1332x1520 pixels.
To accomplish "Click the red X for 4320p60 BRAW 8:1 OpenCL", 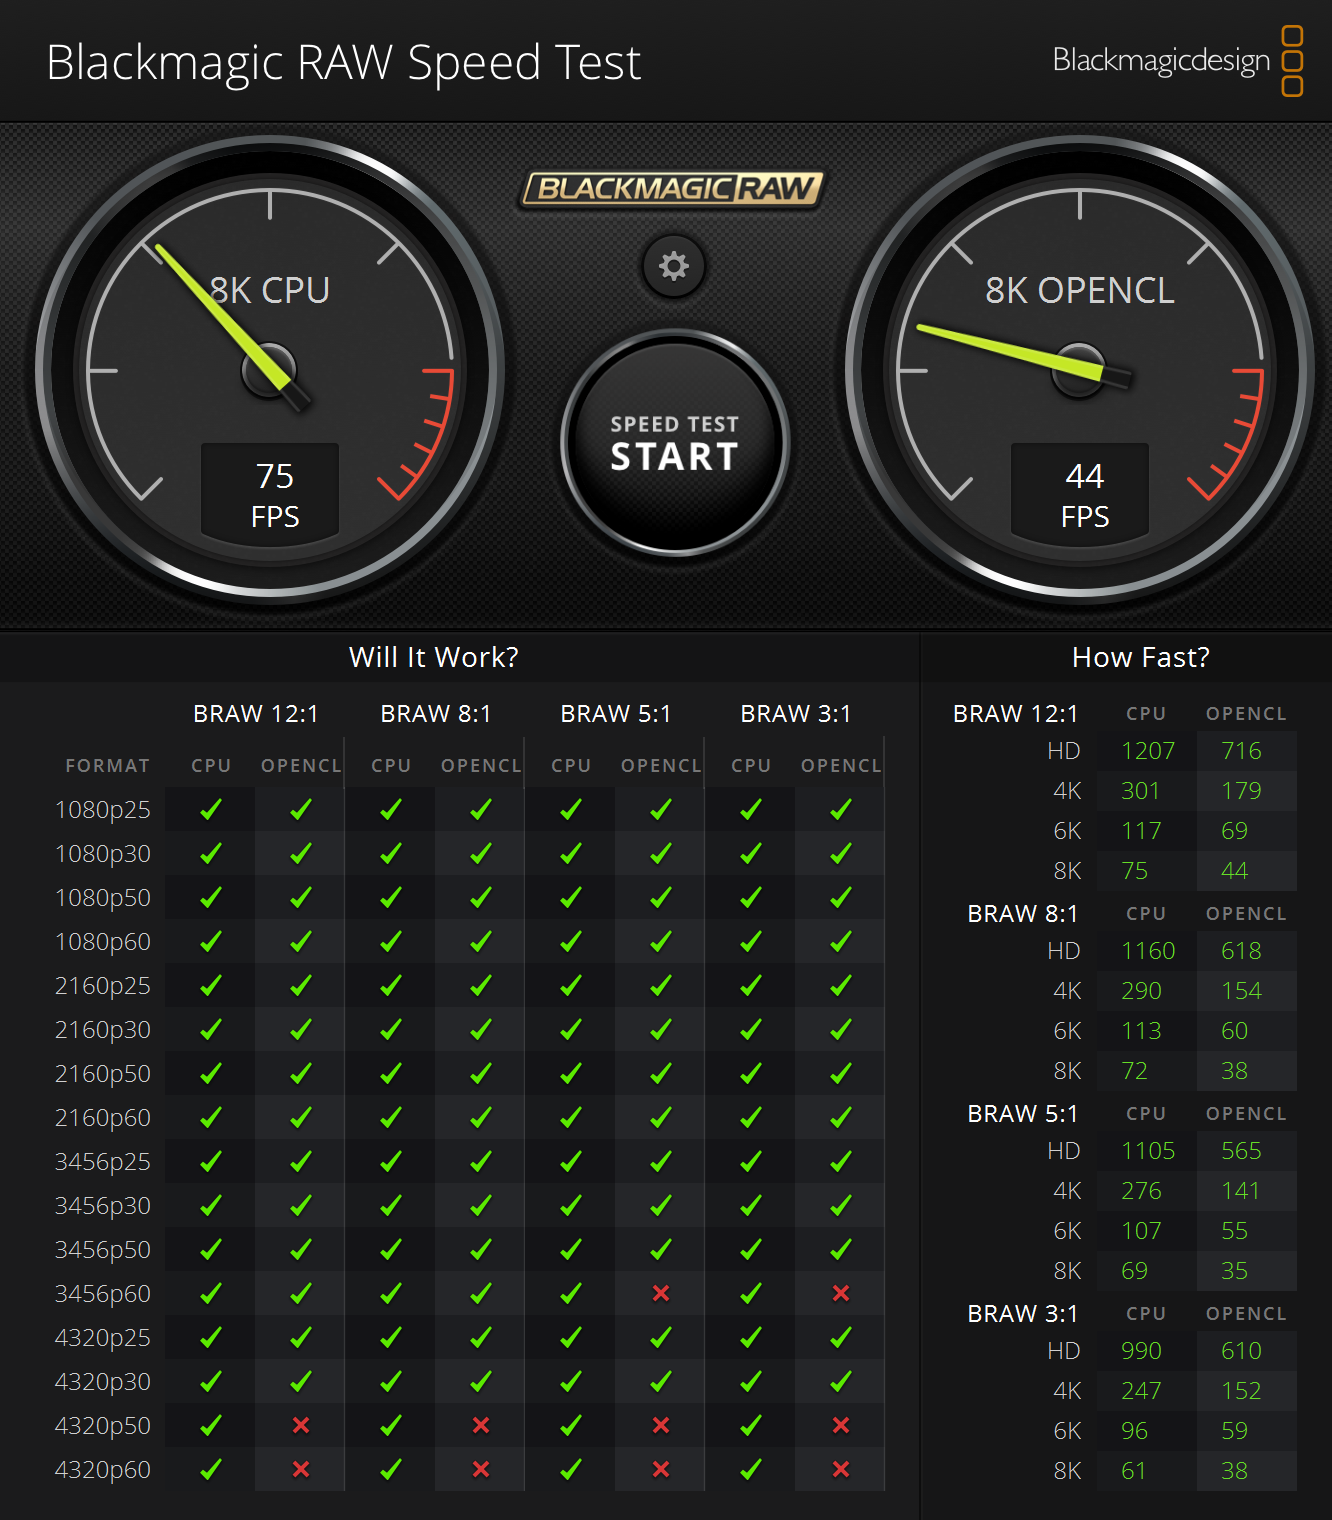I will [480, 1469].
